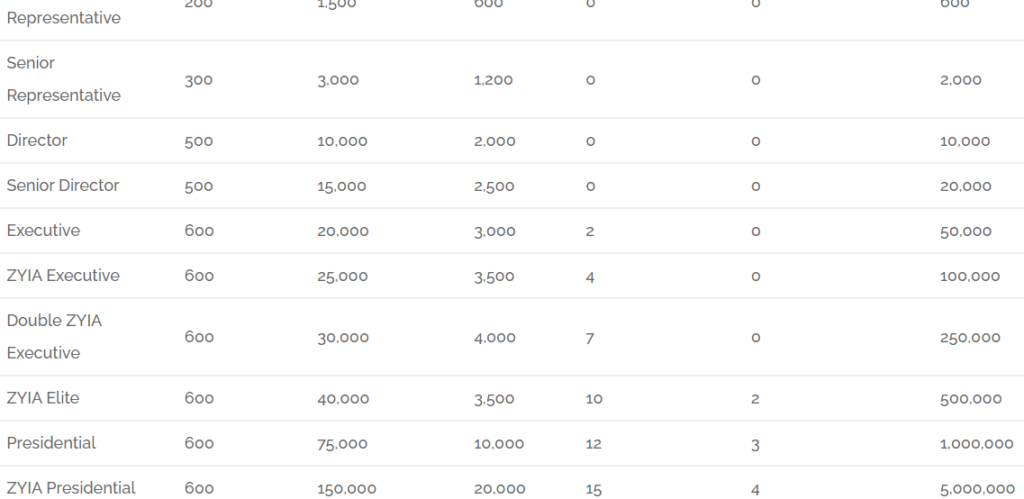The image size is (1024, 499).
Task: Click the Senior Representative rank name
Action: pyautogui.click(x=63, y=79)
